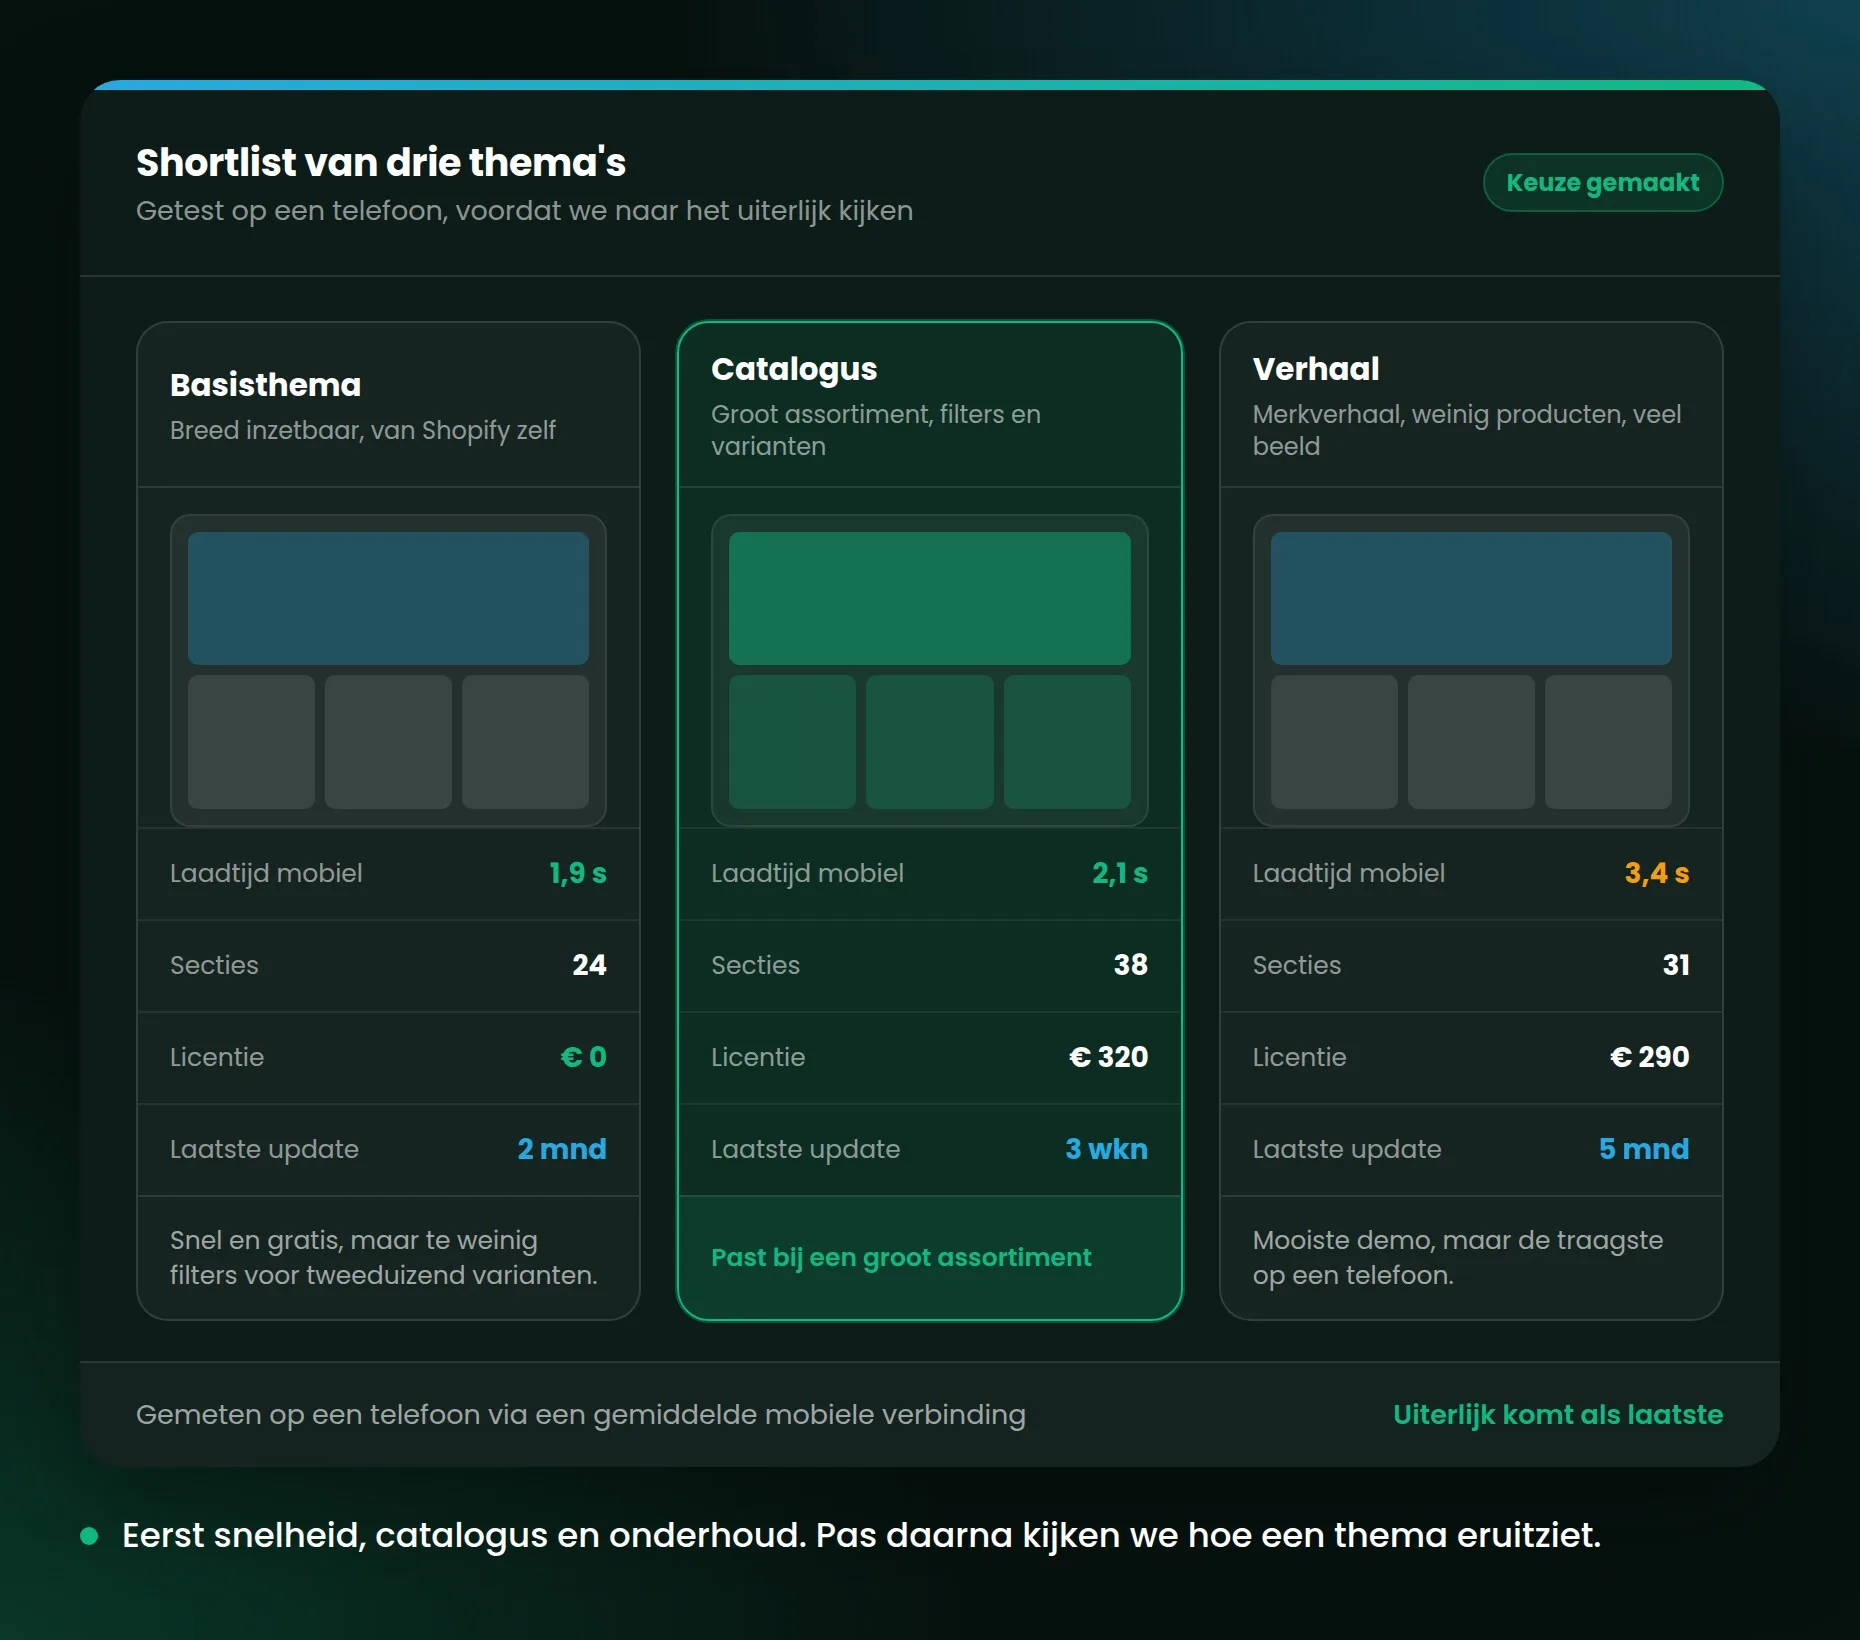Image resolution: width=1860 pixels, height=1640 pixels.
Task: Open the Verhaal layout preview thumbnail
Action: point(1470,670)
